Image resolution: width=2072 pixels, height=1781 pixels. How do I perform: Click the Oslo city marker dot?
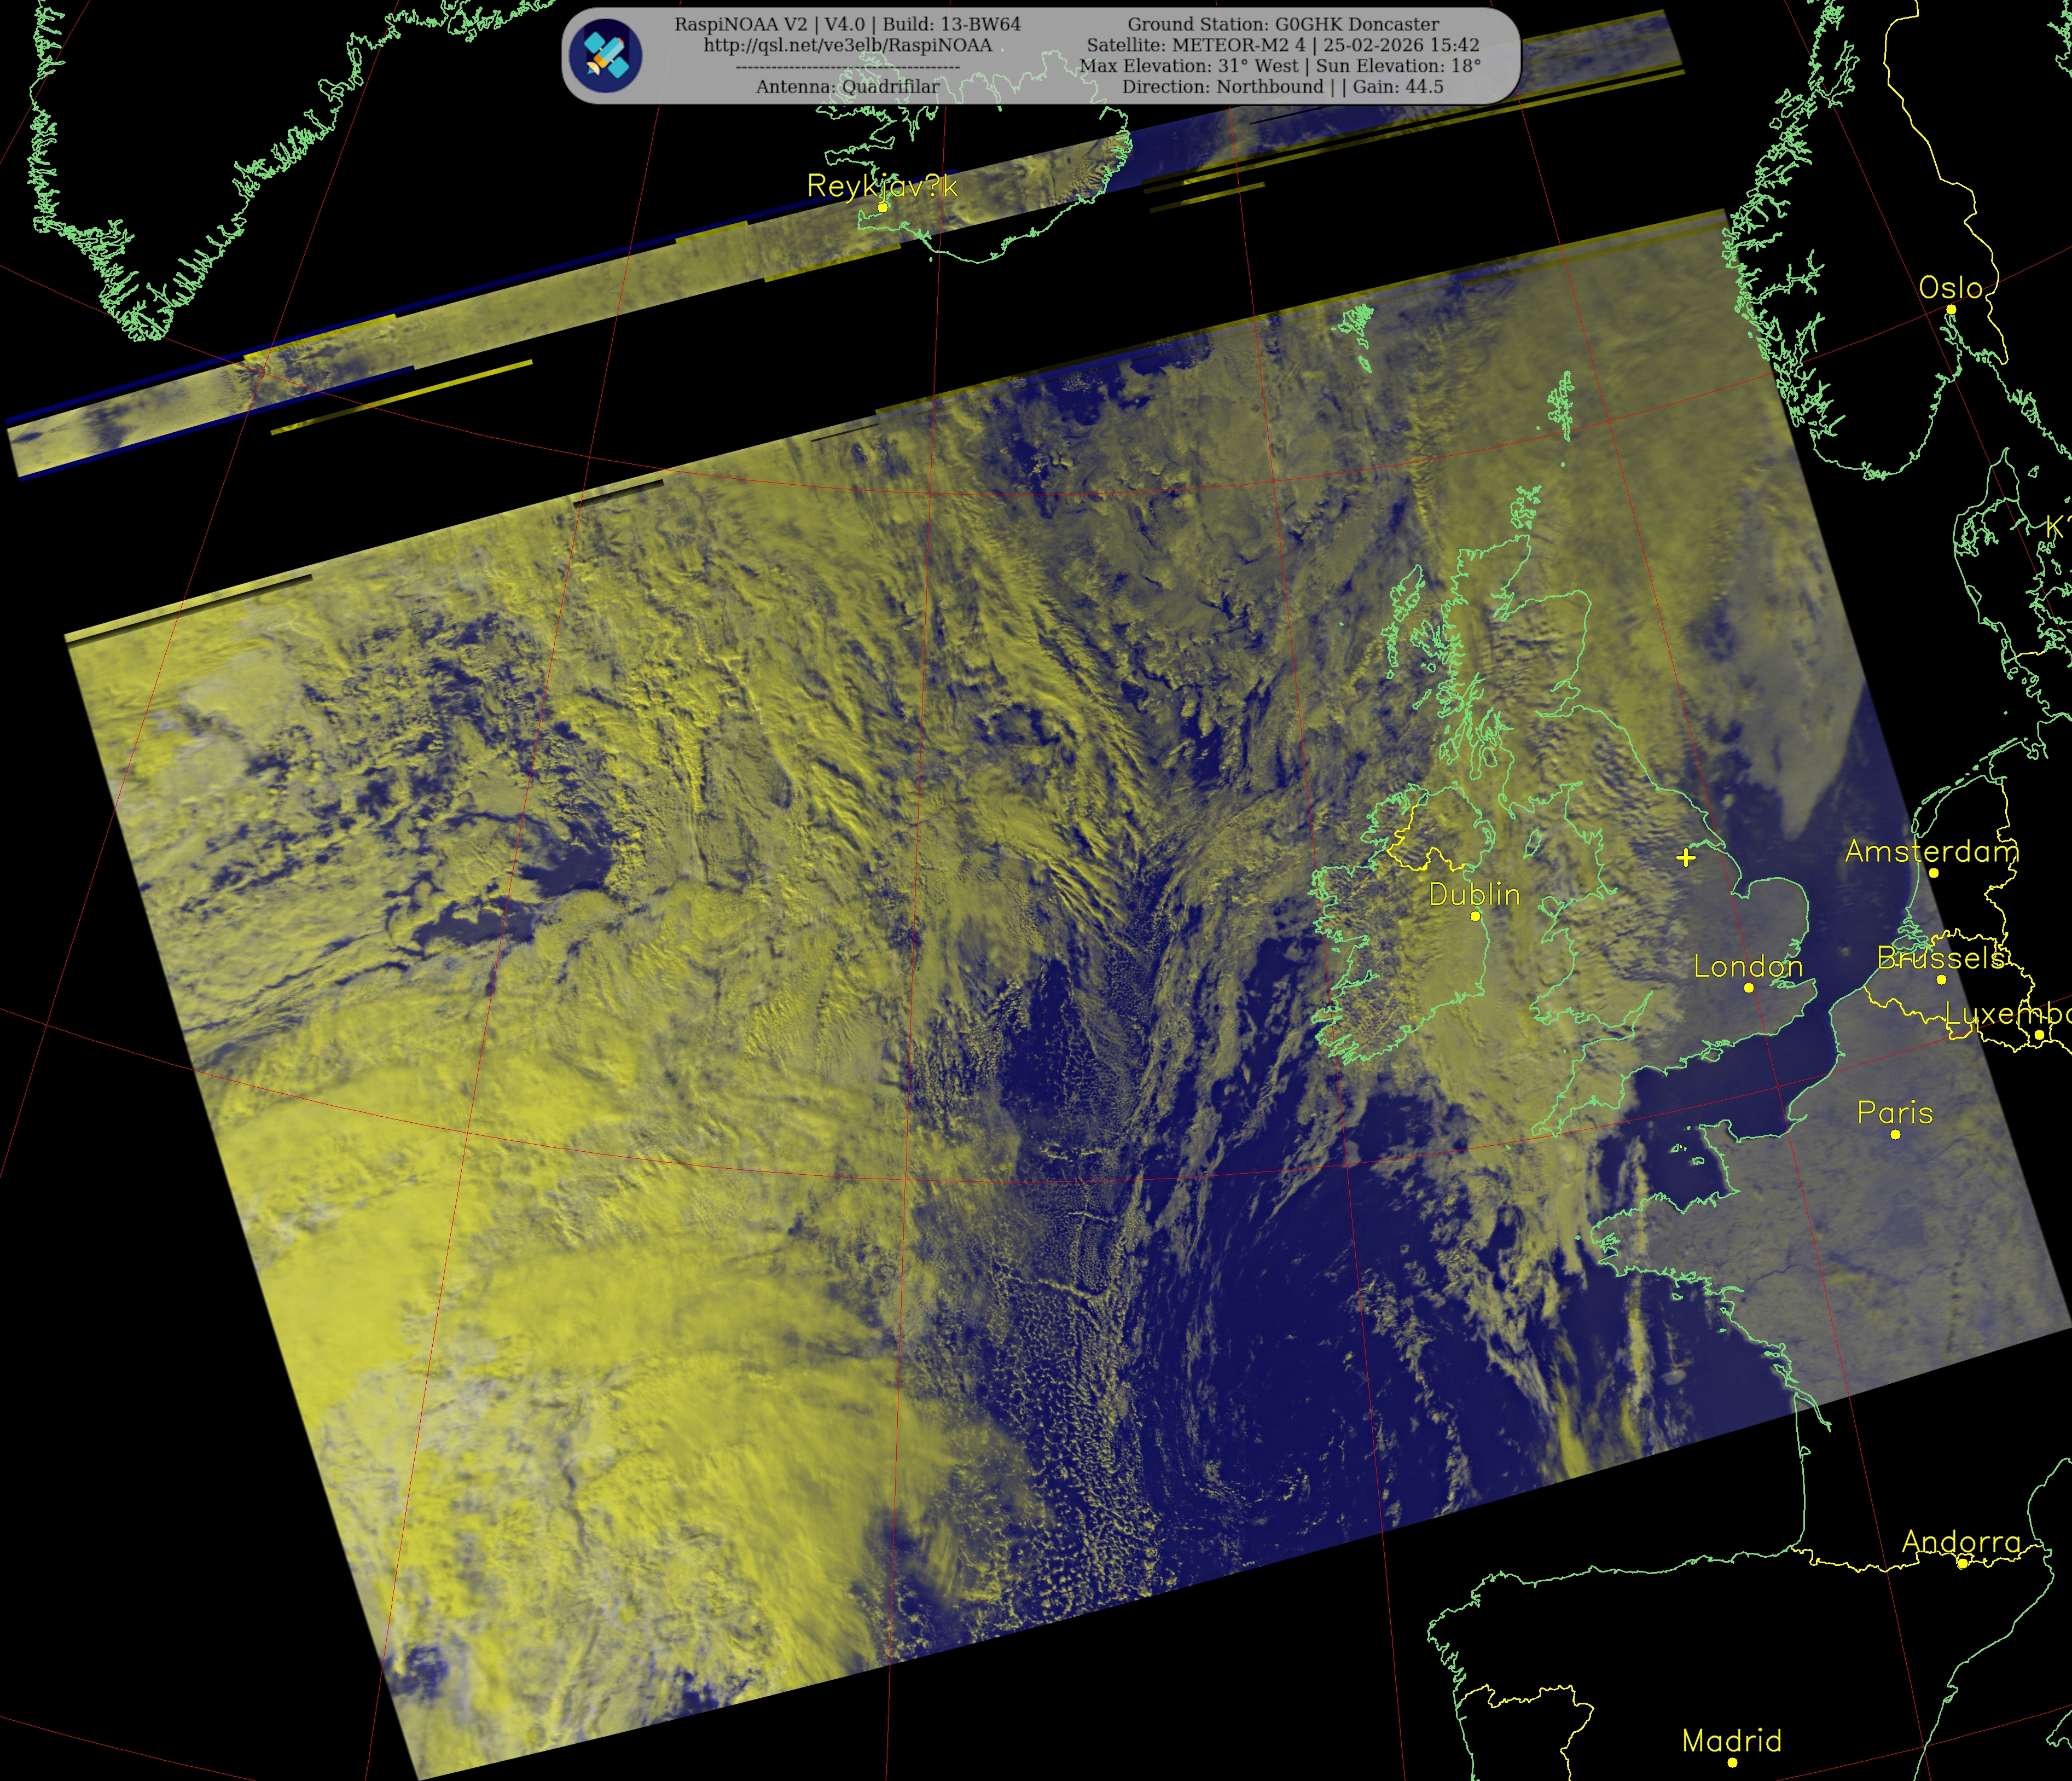tap(1950, 309)
